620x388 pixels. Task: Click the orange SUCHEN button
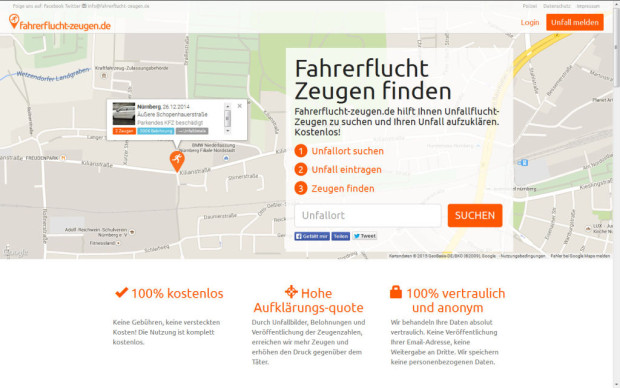click(475, 216)
